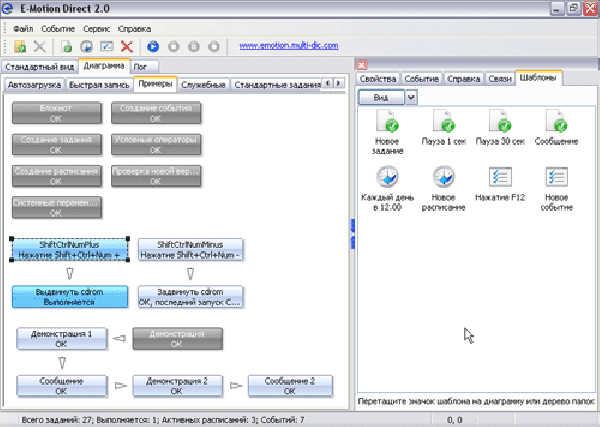Click the 'Вид' view button
The image size is (600, 427).
coord(382,97)
